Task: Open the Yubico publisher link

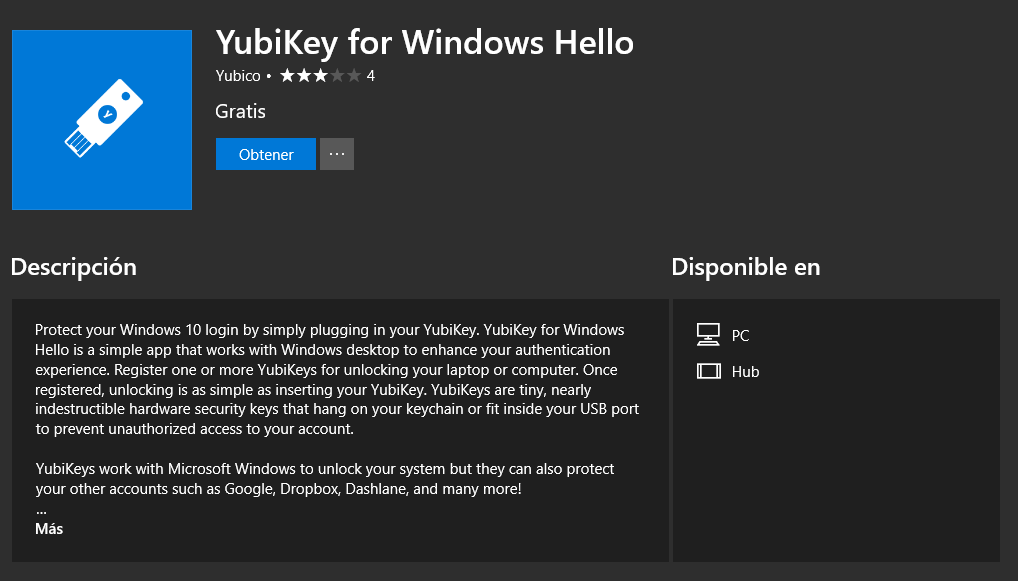Action: tap(238, 76)
